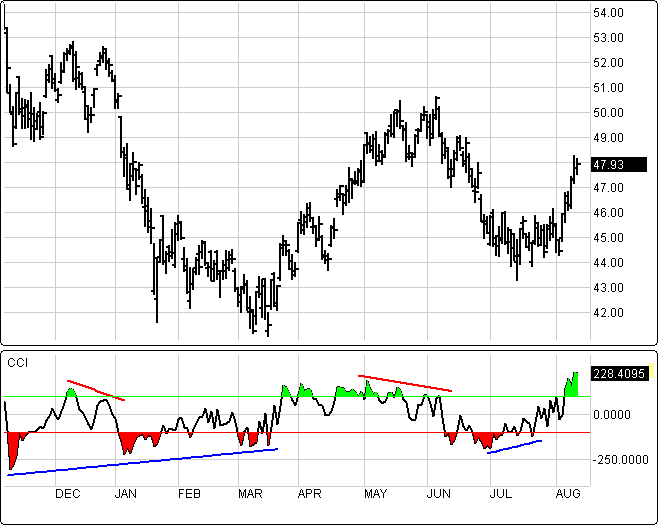Click the 49.00 price axis label
Screen dimensions: 658x525
point(608,138)
